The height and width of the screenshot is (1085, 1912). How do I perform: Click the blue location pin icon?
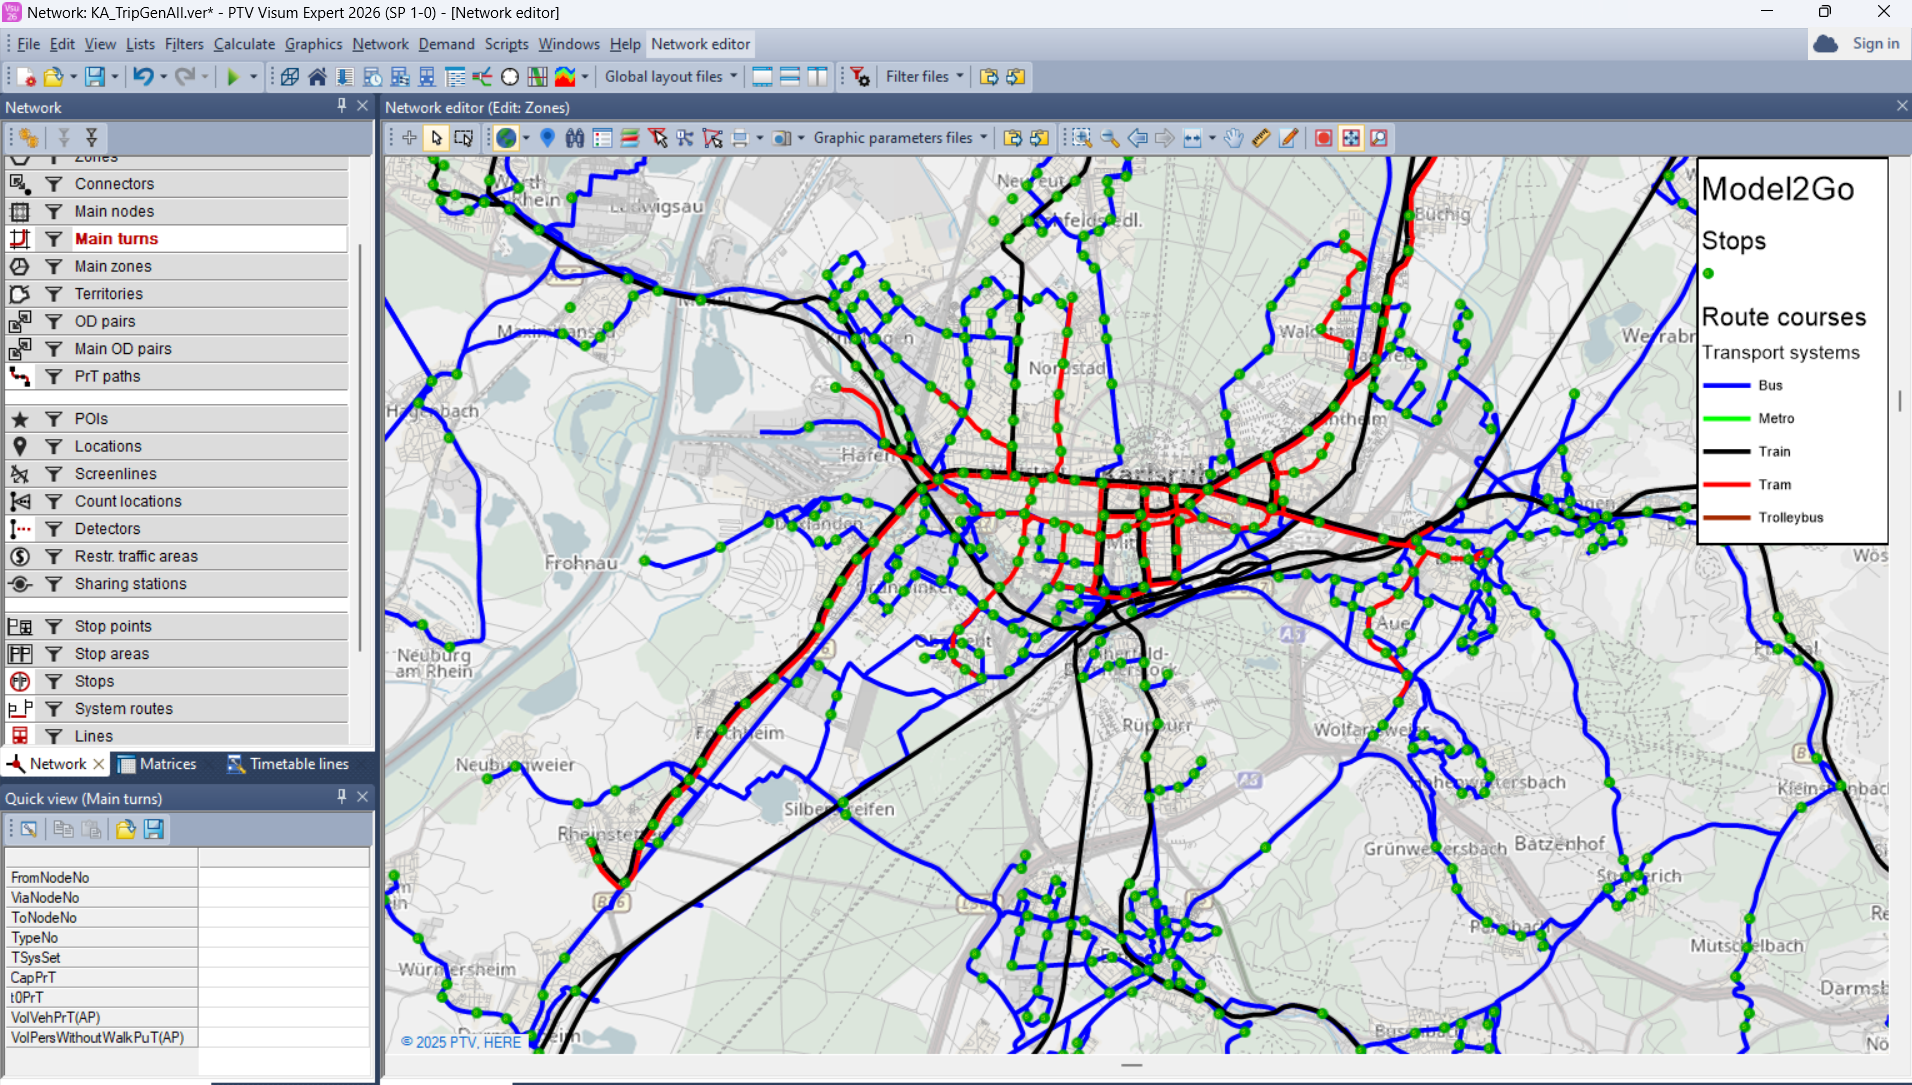click(x=547, y=138)
